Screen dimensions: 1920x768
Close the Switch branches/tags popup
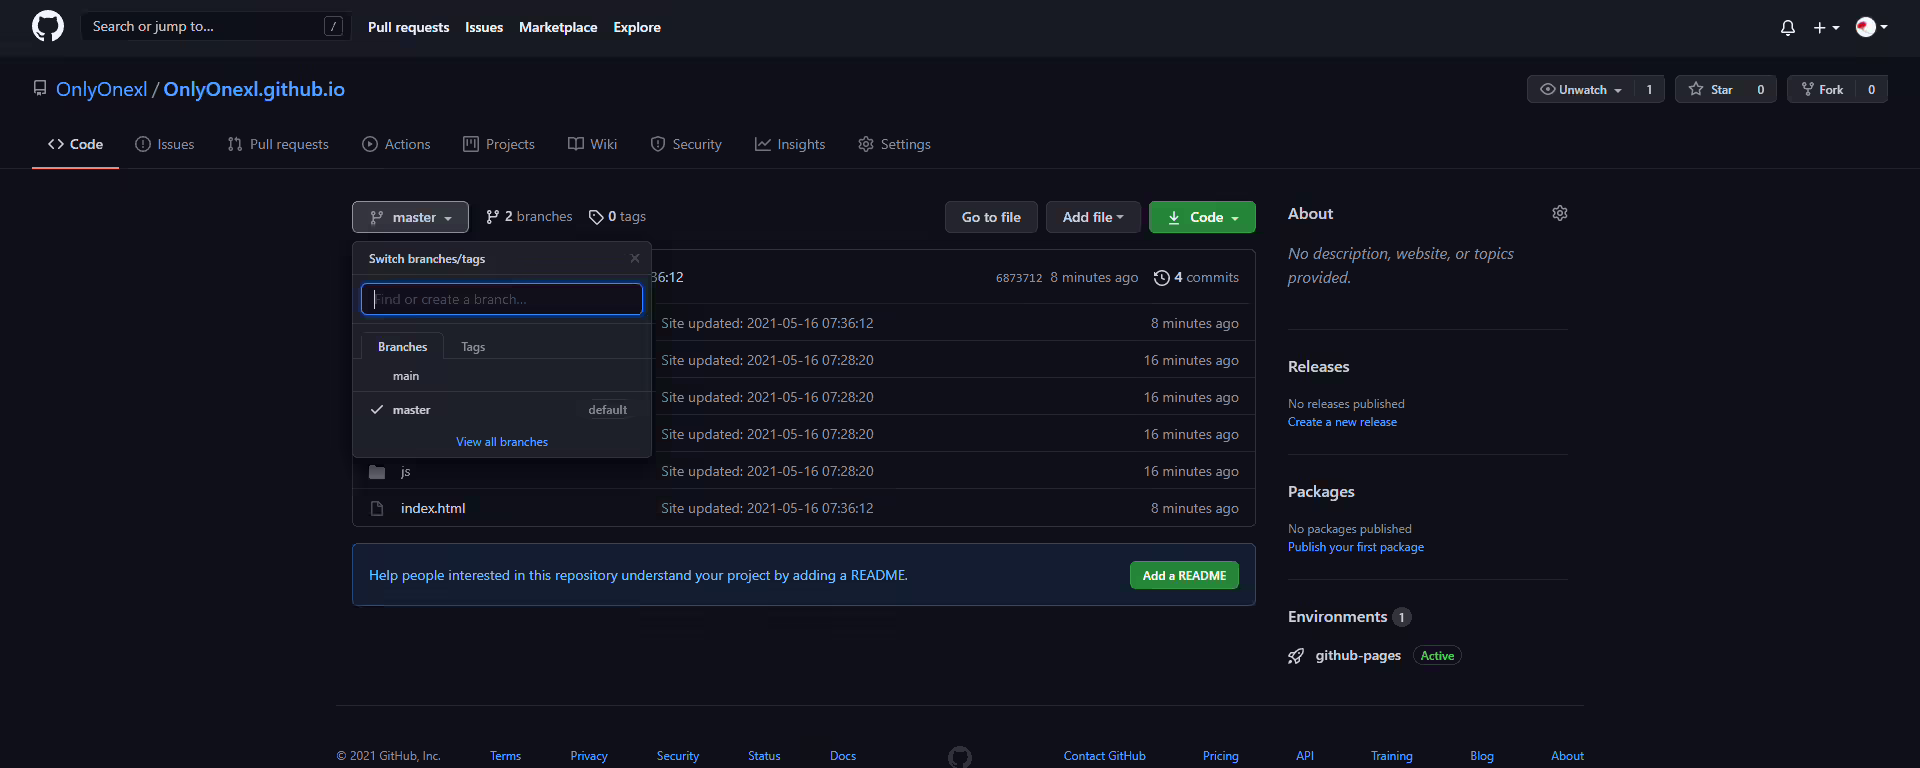[x=635, y=258]
